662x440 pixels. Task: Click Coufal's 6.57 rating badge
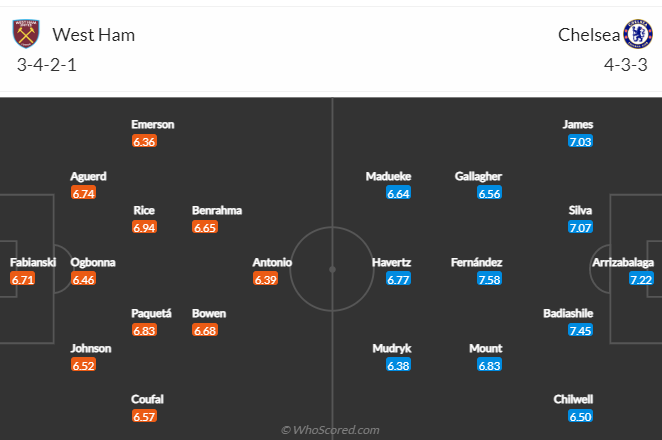pyautogui.click(x=144, y=416)
